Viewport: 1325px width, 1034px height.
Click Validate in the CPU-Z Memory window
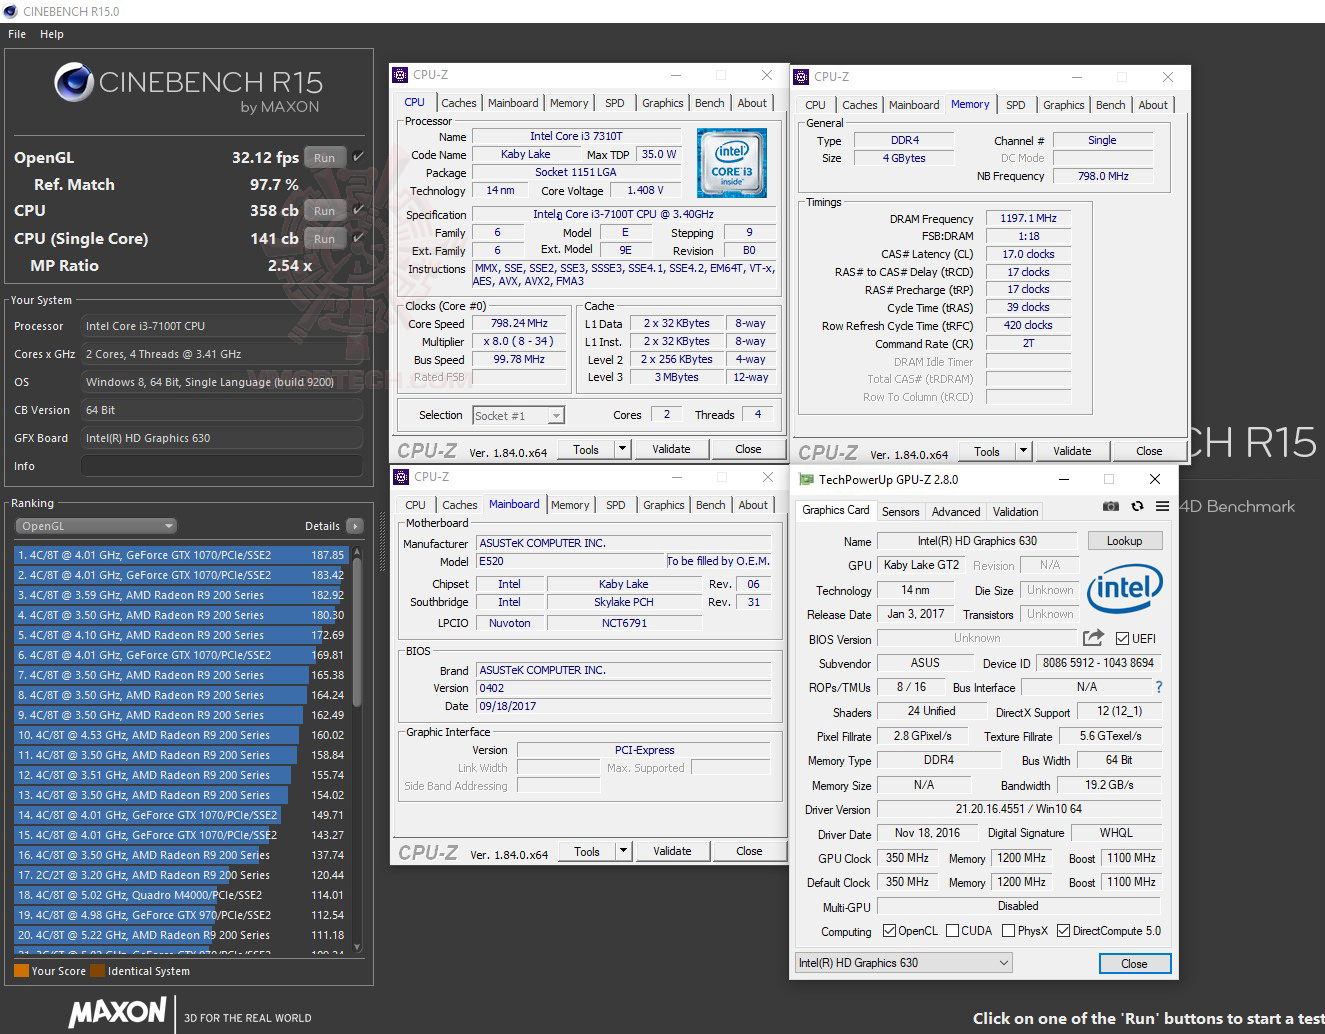click(1072, 451)
